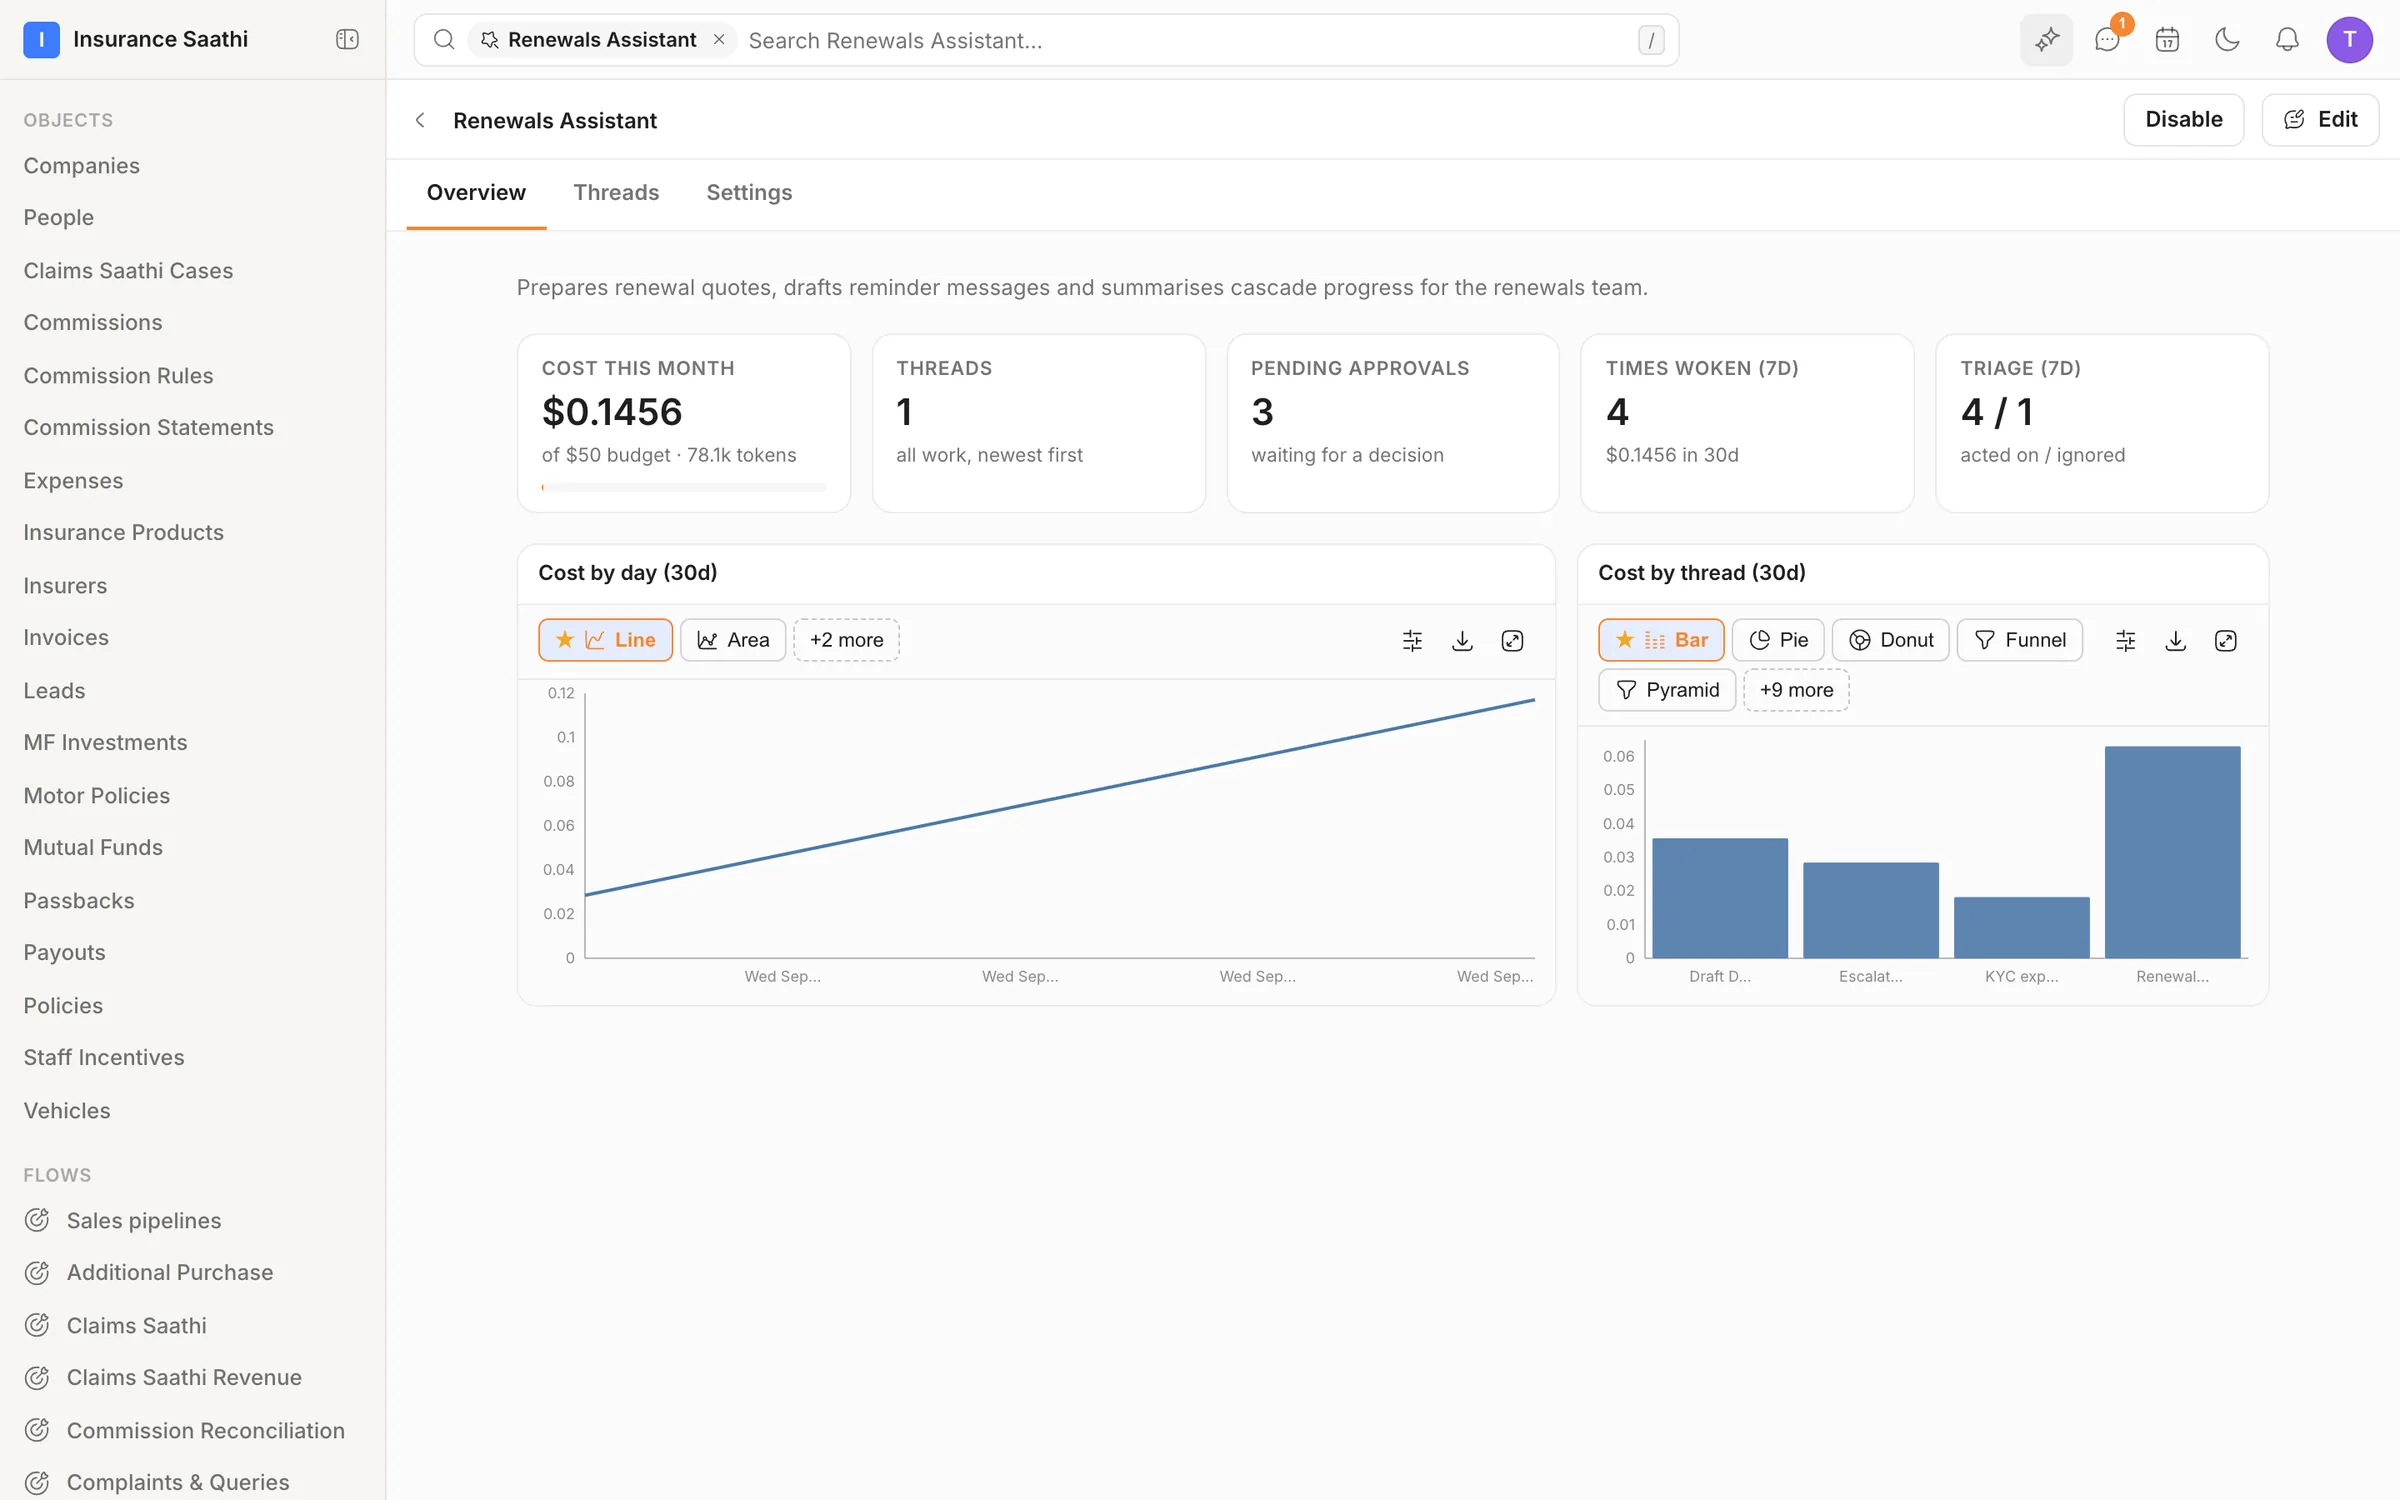Image resolution: width=2400 pixels, height=1500 pixels.
Task: Click the Edit button
Action: point(2320,119)
